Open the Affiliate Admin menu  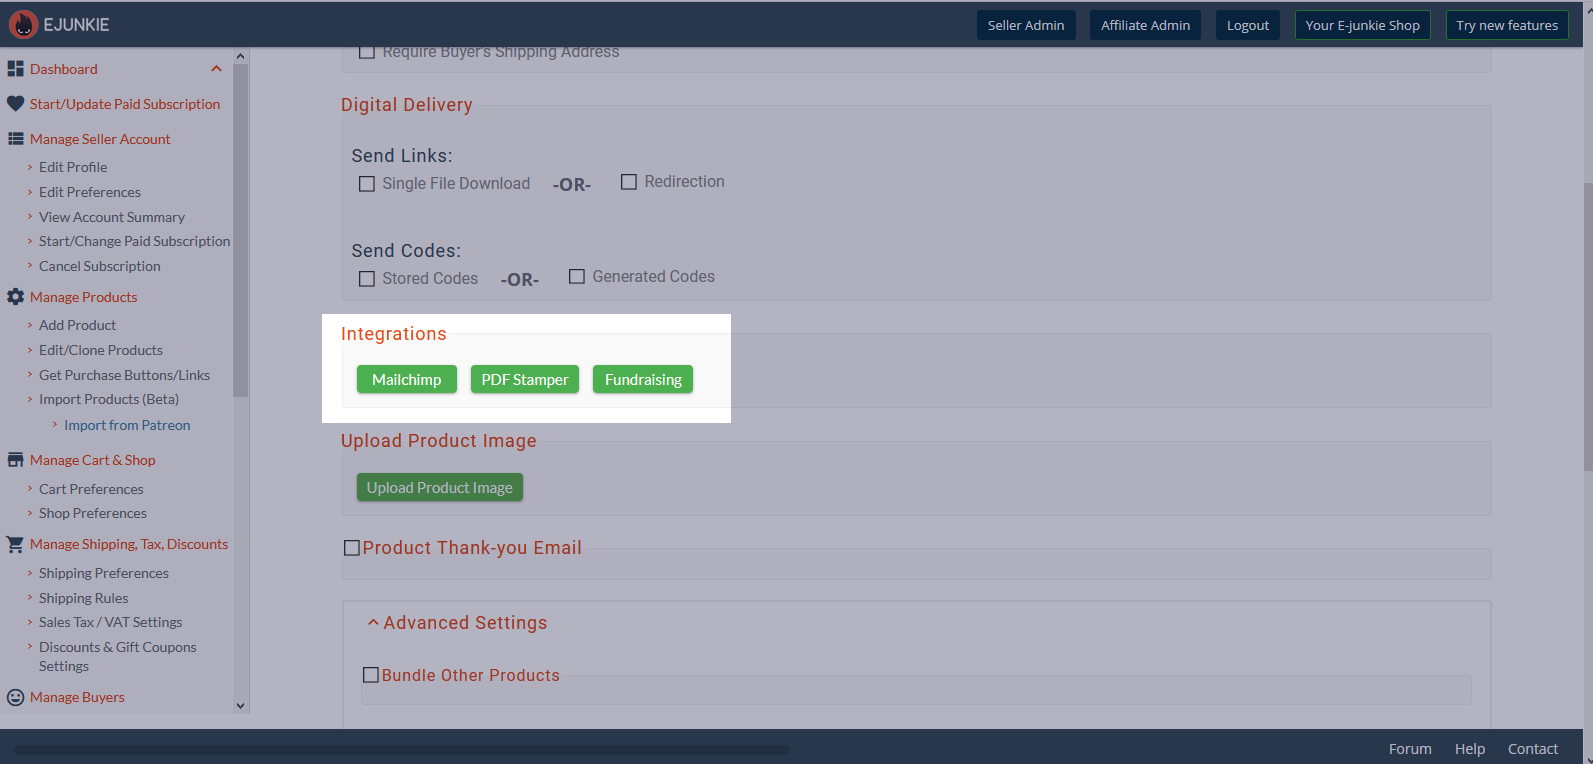(x=1145, y=25)
